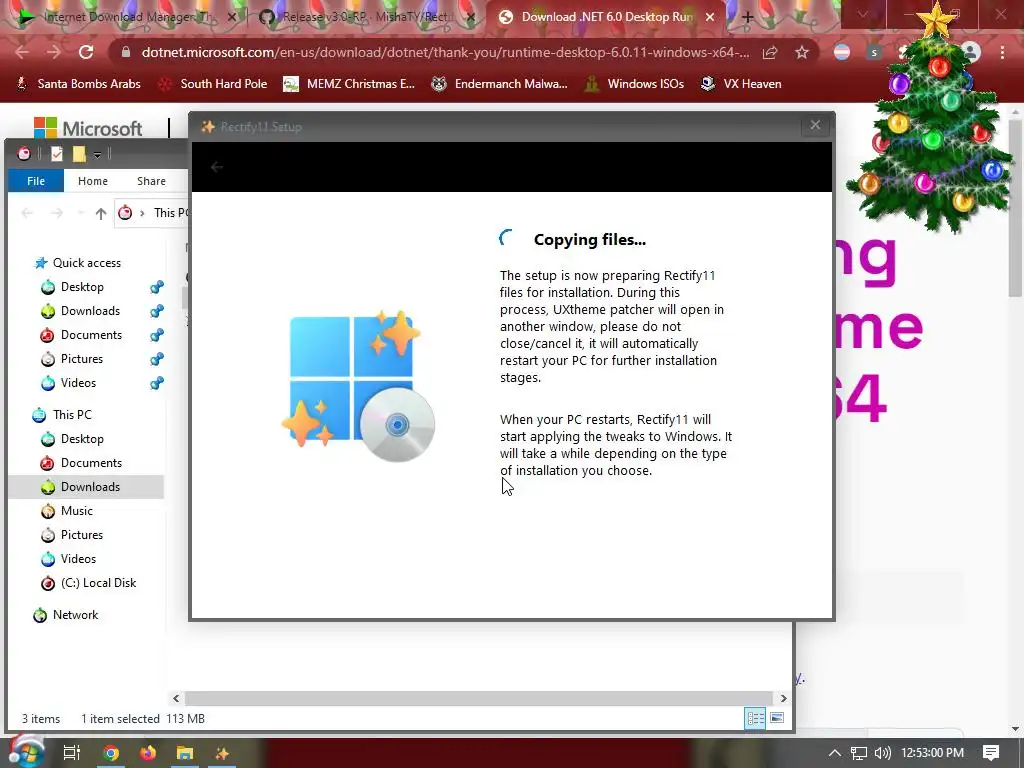
Task: Open MEMZ Christmas bookmark
Action: point(349,84)
